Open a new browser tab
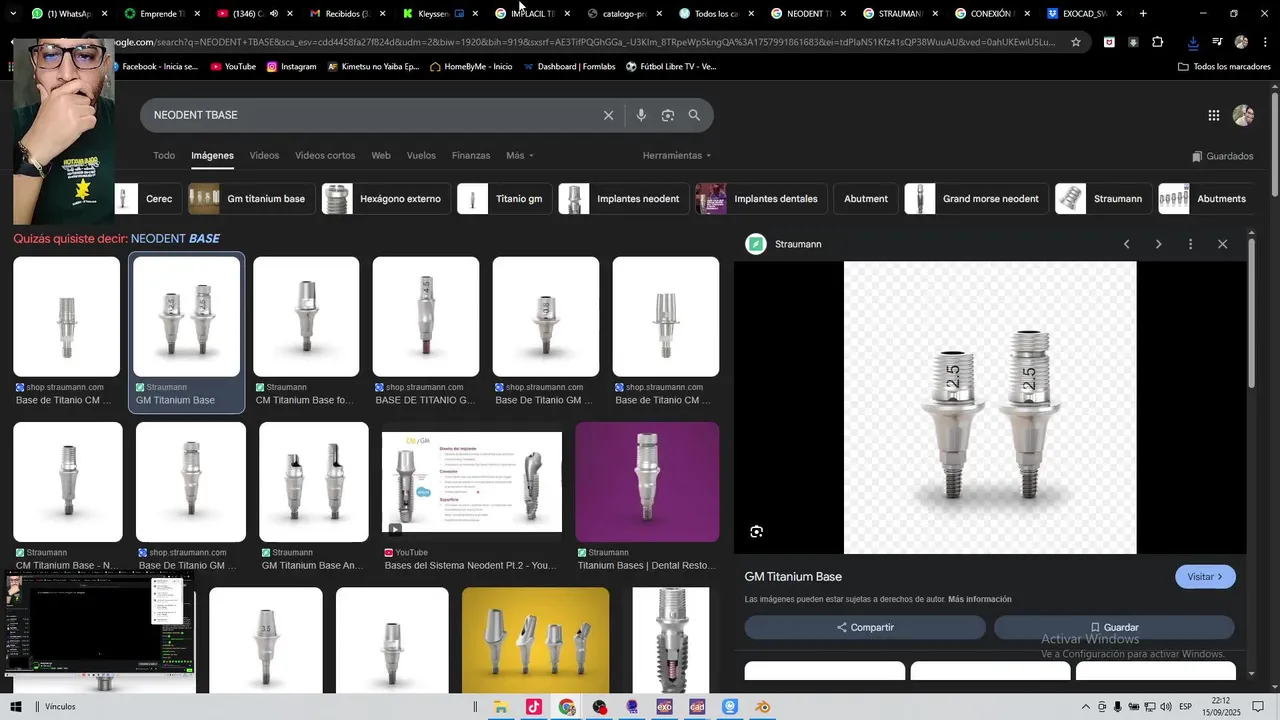This screenshot has width=1280, height=720. click(x=1143, y=14)
